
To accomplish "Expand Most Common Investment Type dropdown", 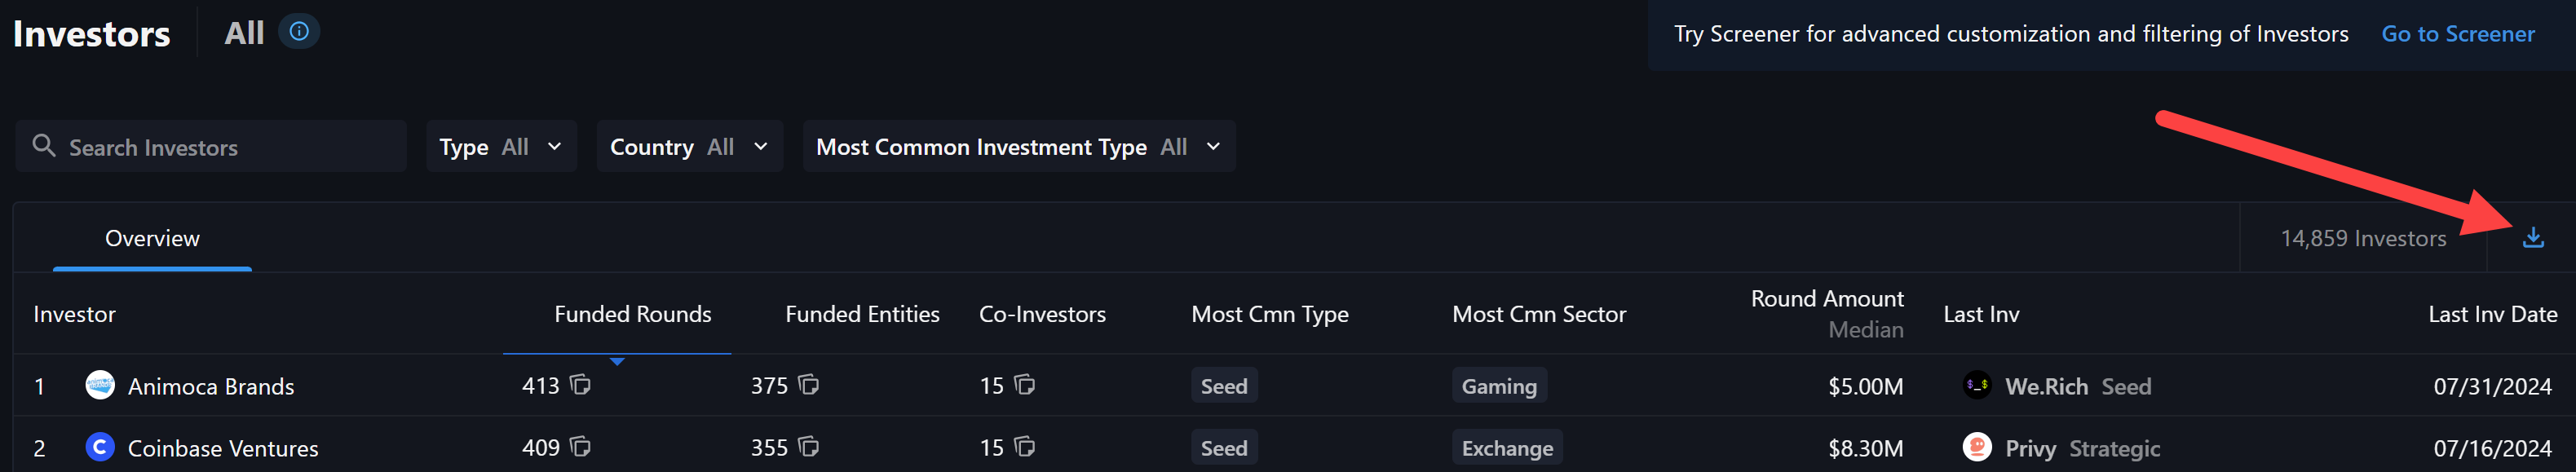I will tap(1019, 147).
